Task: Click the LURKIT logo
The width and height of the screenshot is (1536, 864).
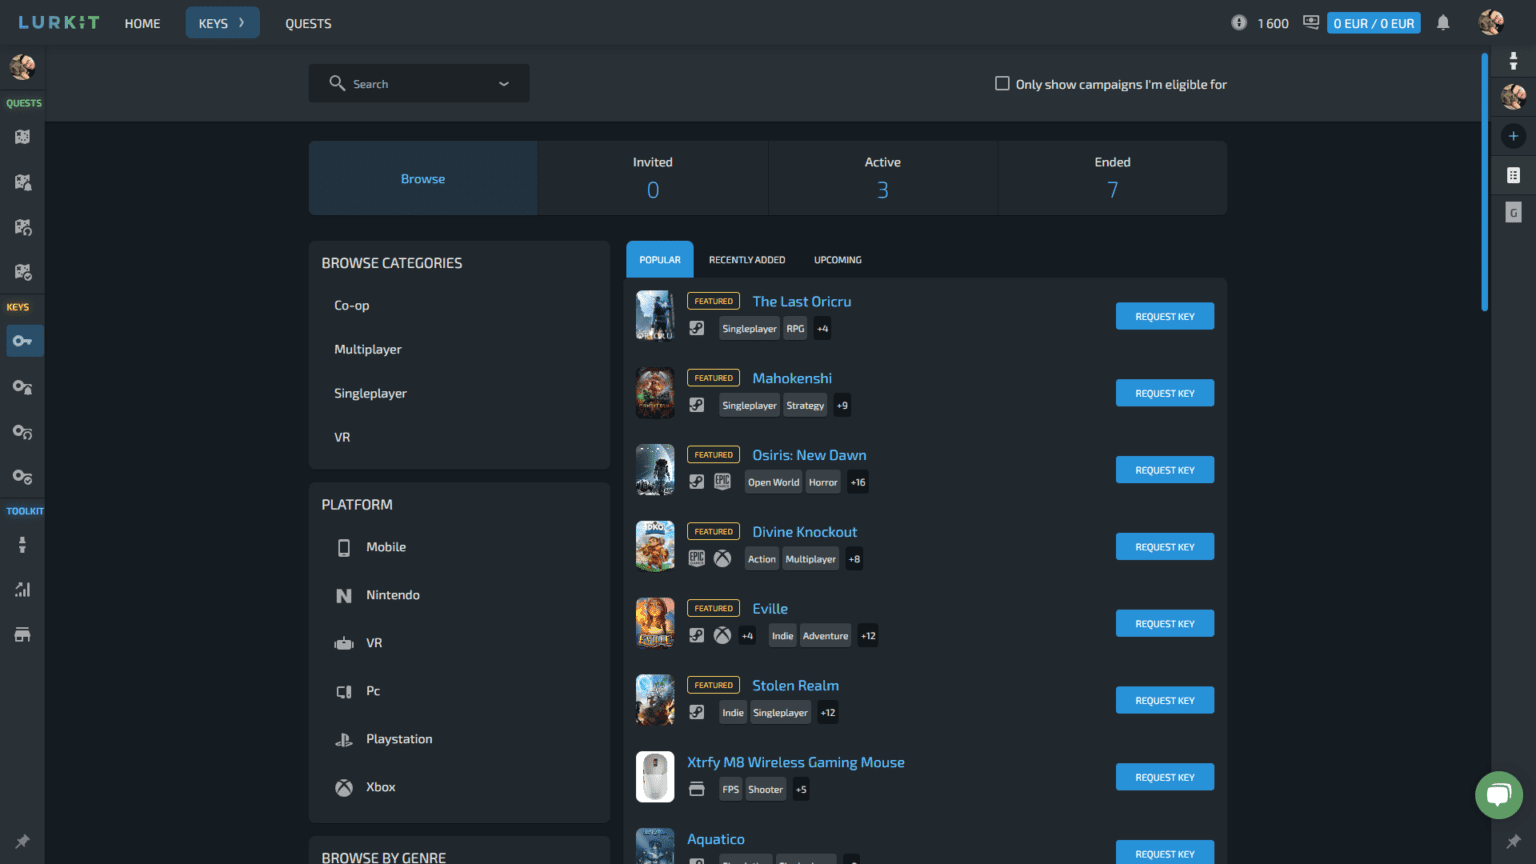Action: [x=59, y=22]
